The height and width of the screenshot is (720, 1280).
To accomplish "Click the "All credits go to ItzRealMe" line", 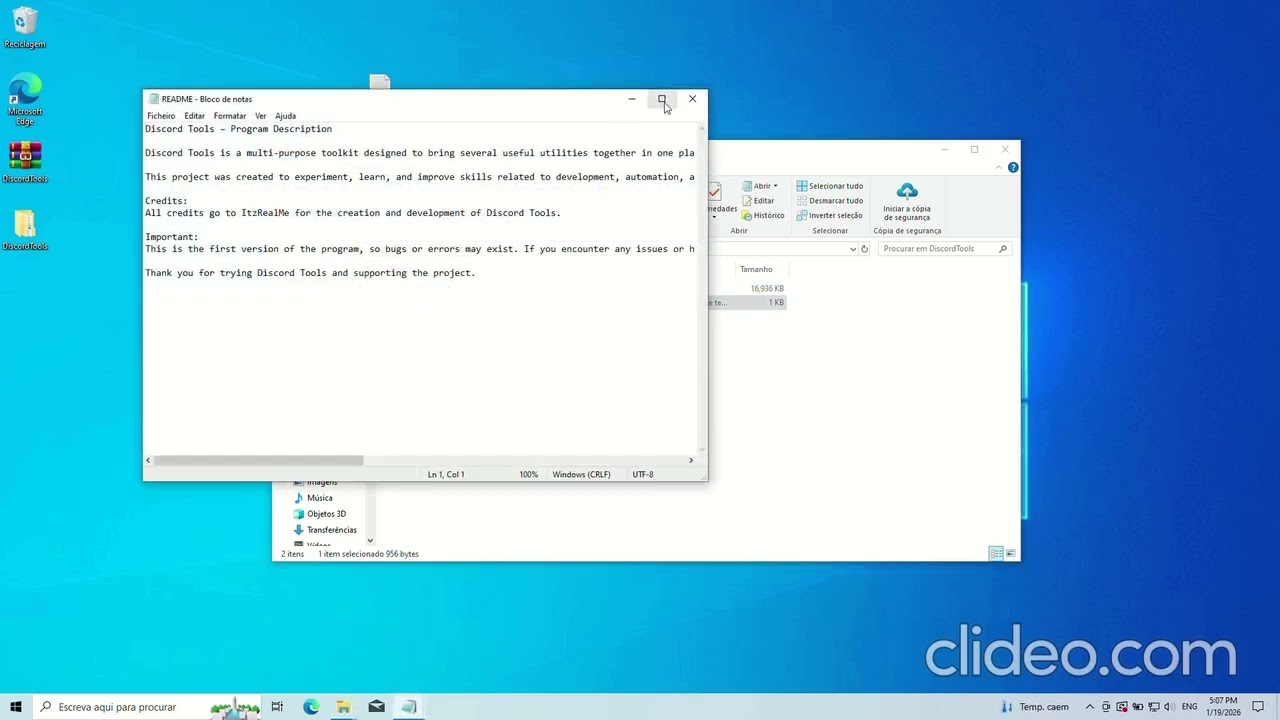I will (353, 213).
